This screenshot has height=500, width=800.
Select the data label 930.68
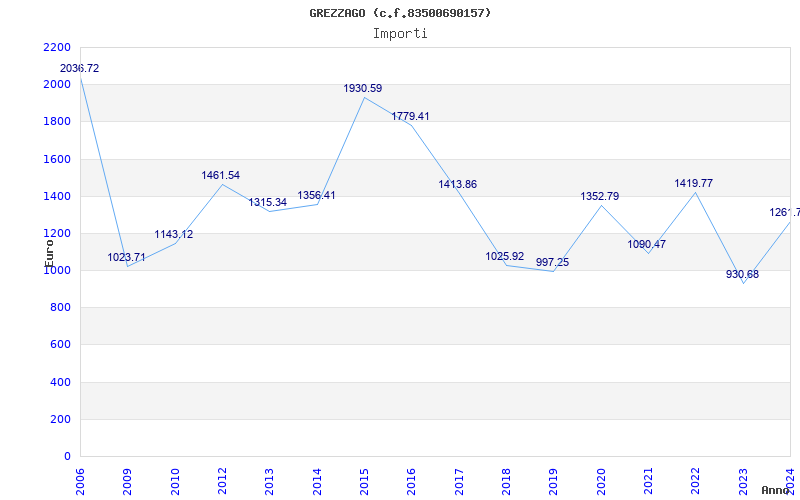(x=742, y=274)
